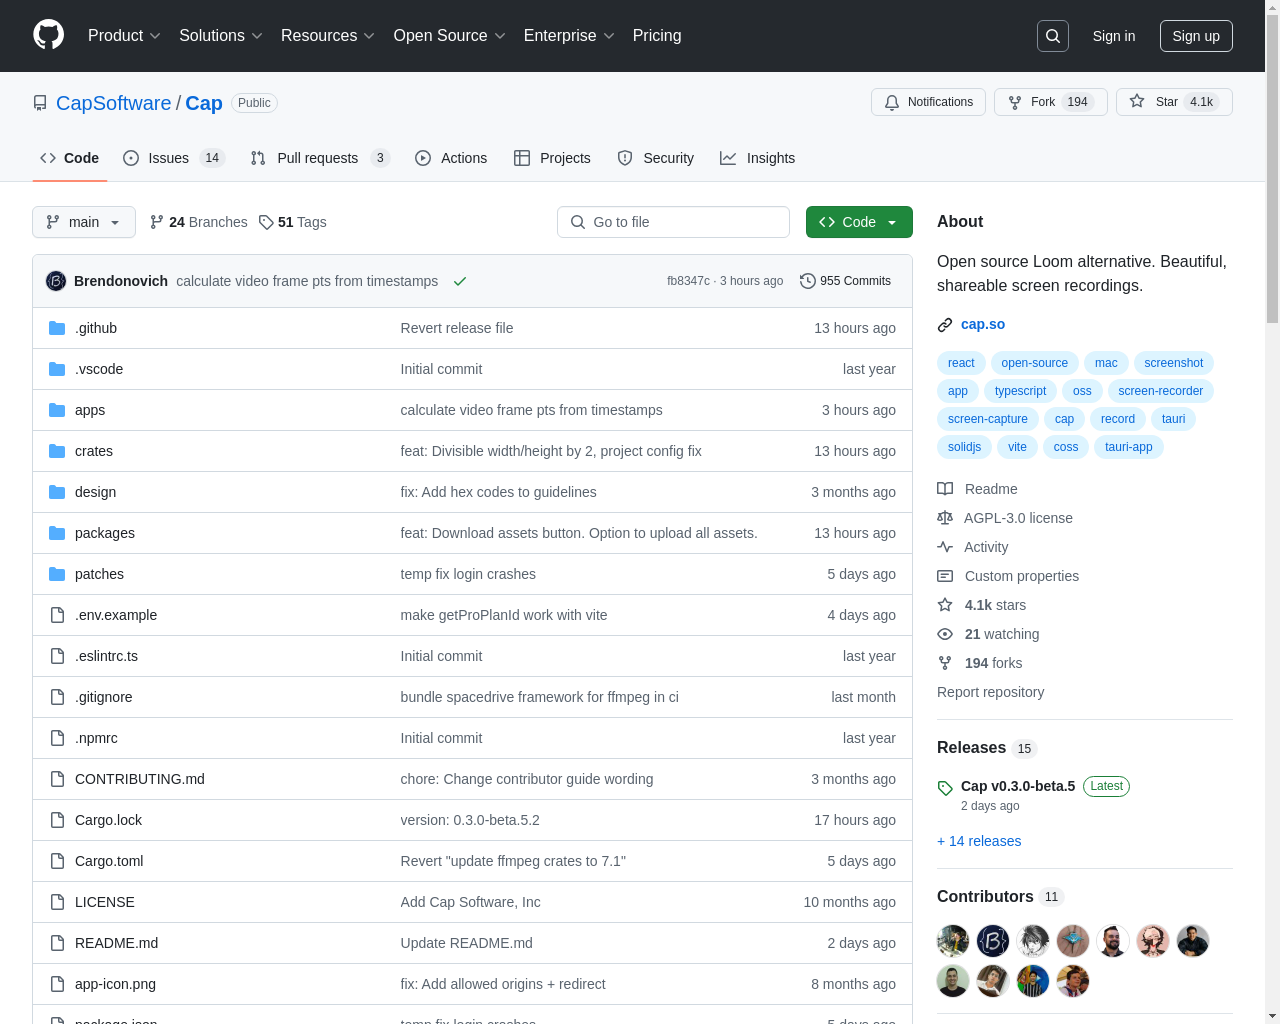
Task: Open the CapSoftware organization link
Action: point(114,103)
